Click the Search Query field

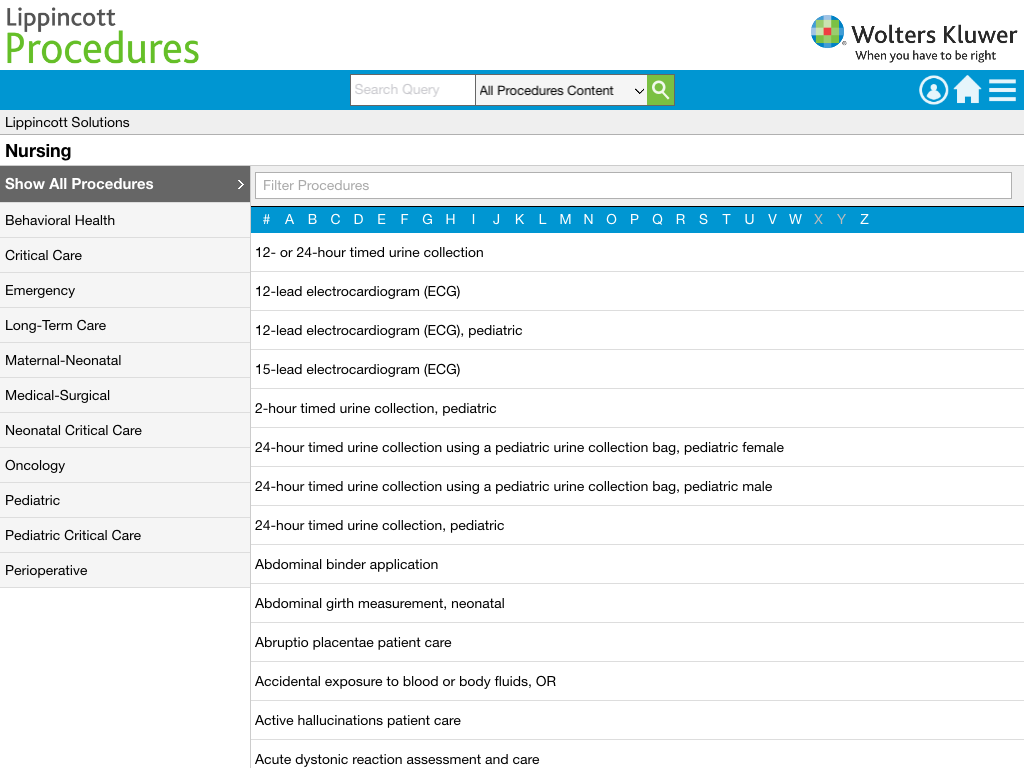[413, 90]
